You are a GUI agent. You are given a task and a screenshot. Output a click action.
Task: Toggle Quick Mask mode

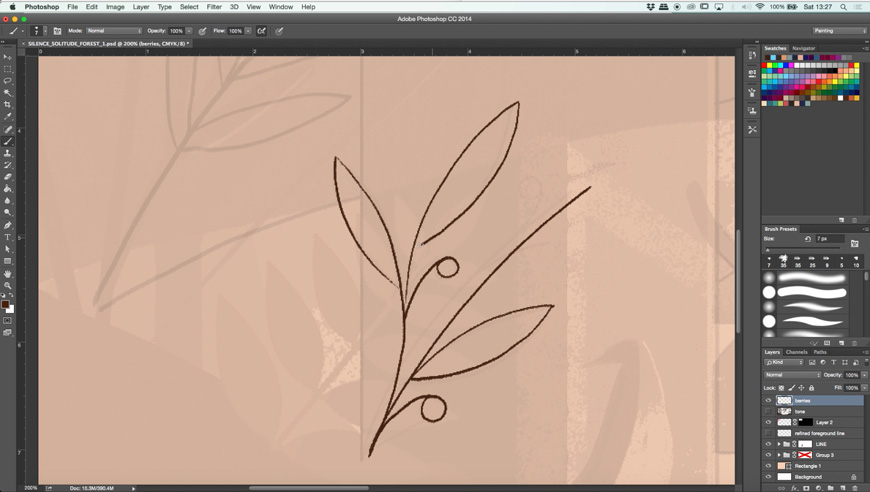(x=7, y=321)
